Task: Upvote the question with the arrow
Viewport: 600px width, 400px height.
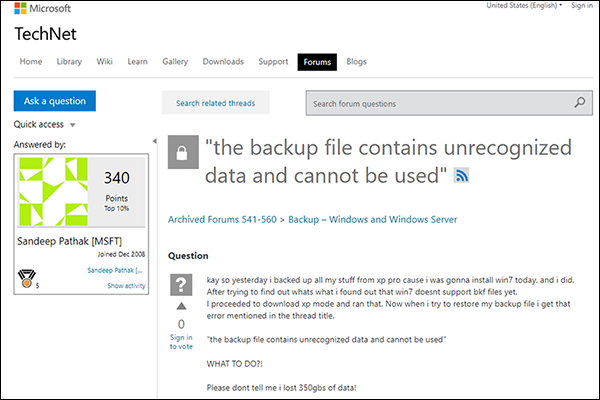Action: (181, 306)
